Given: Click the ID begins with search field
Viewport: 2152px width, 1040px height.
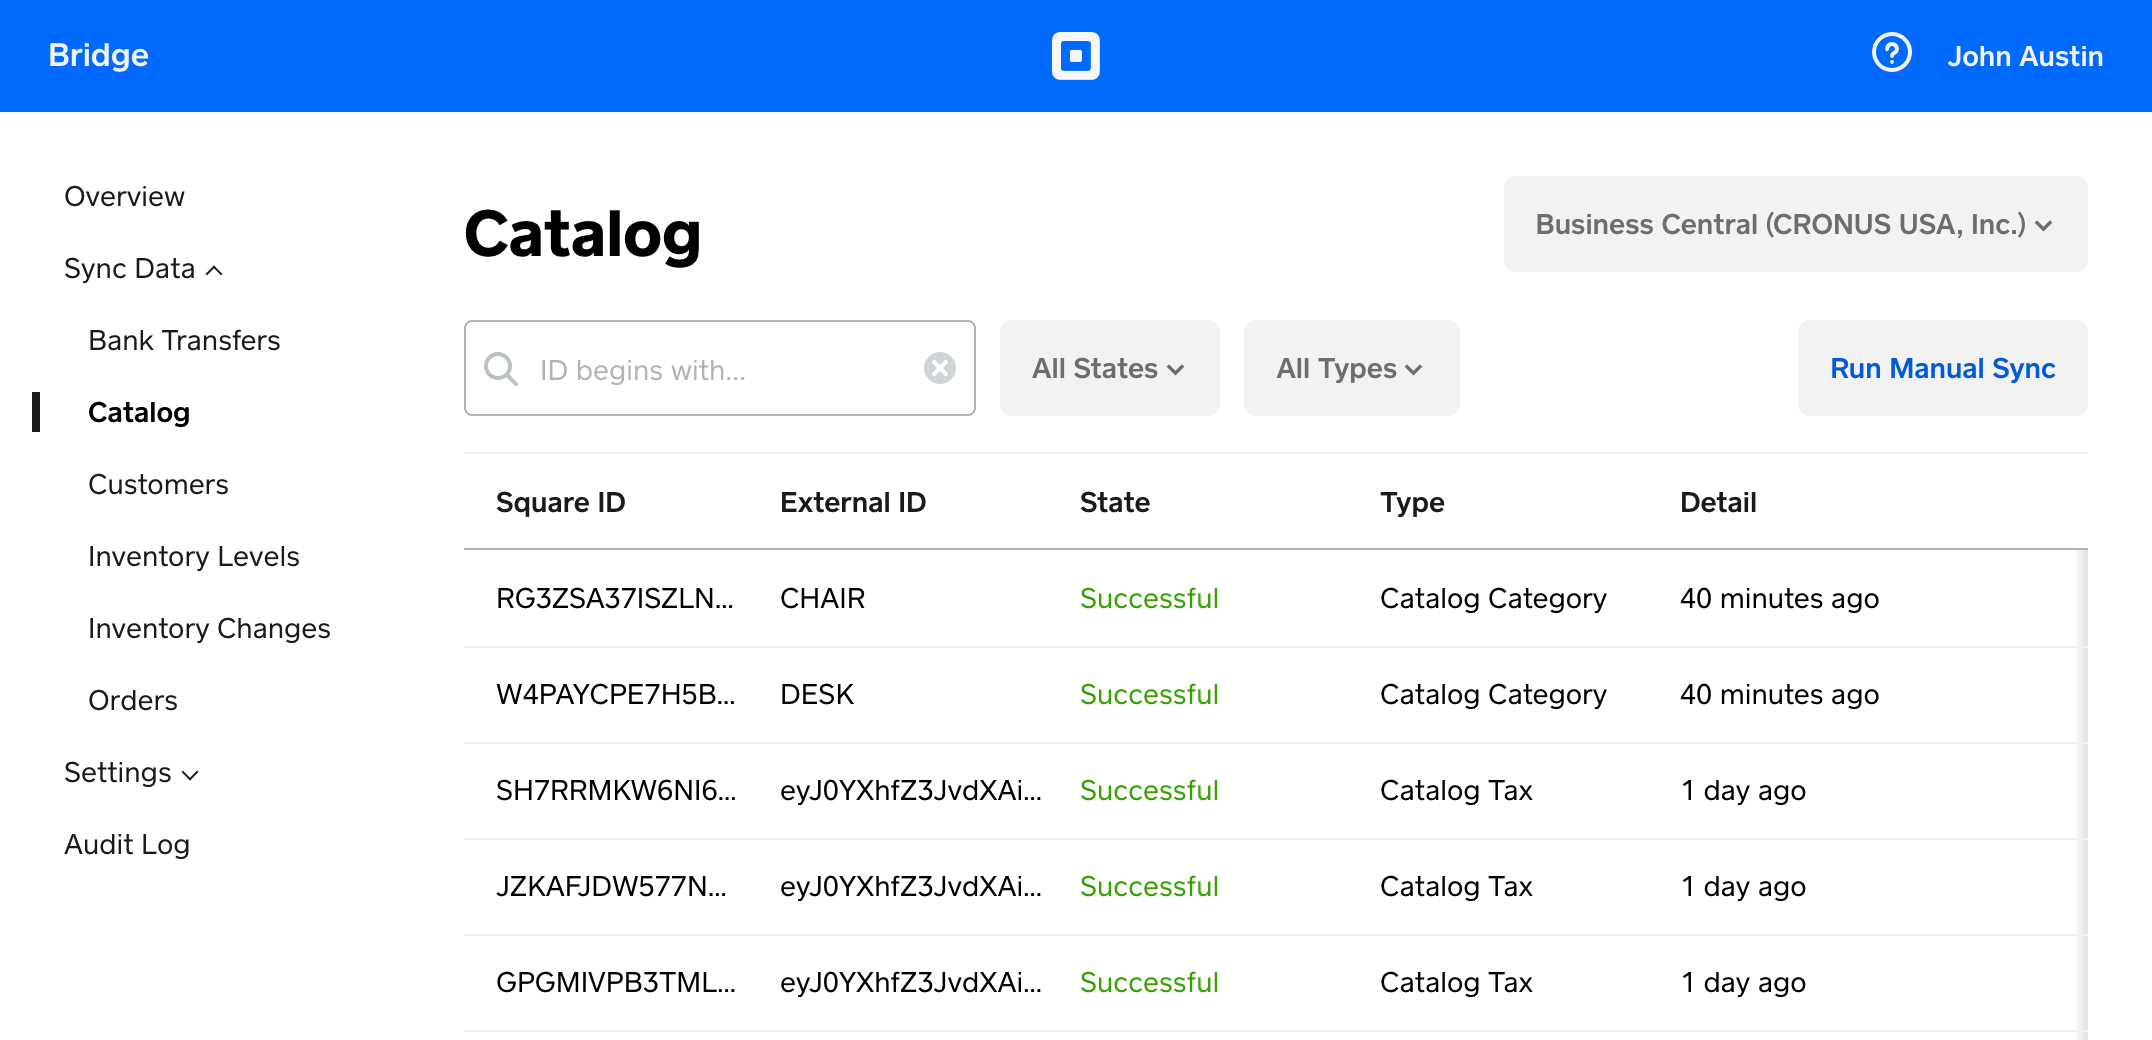Looking at the screenshot, I should tap(720, 368).
